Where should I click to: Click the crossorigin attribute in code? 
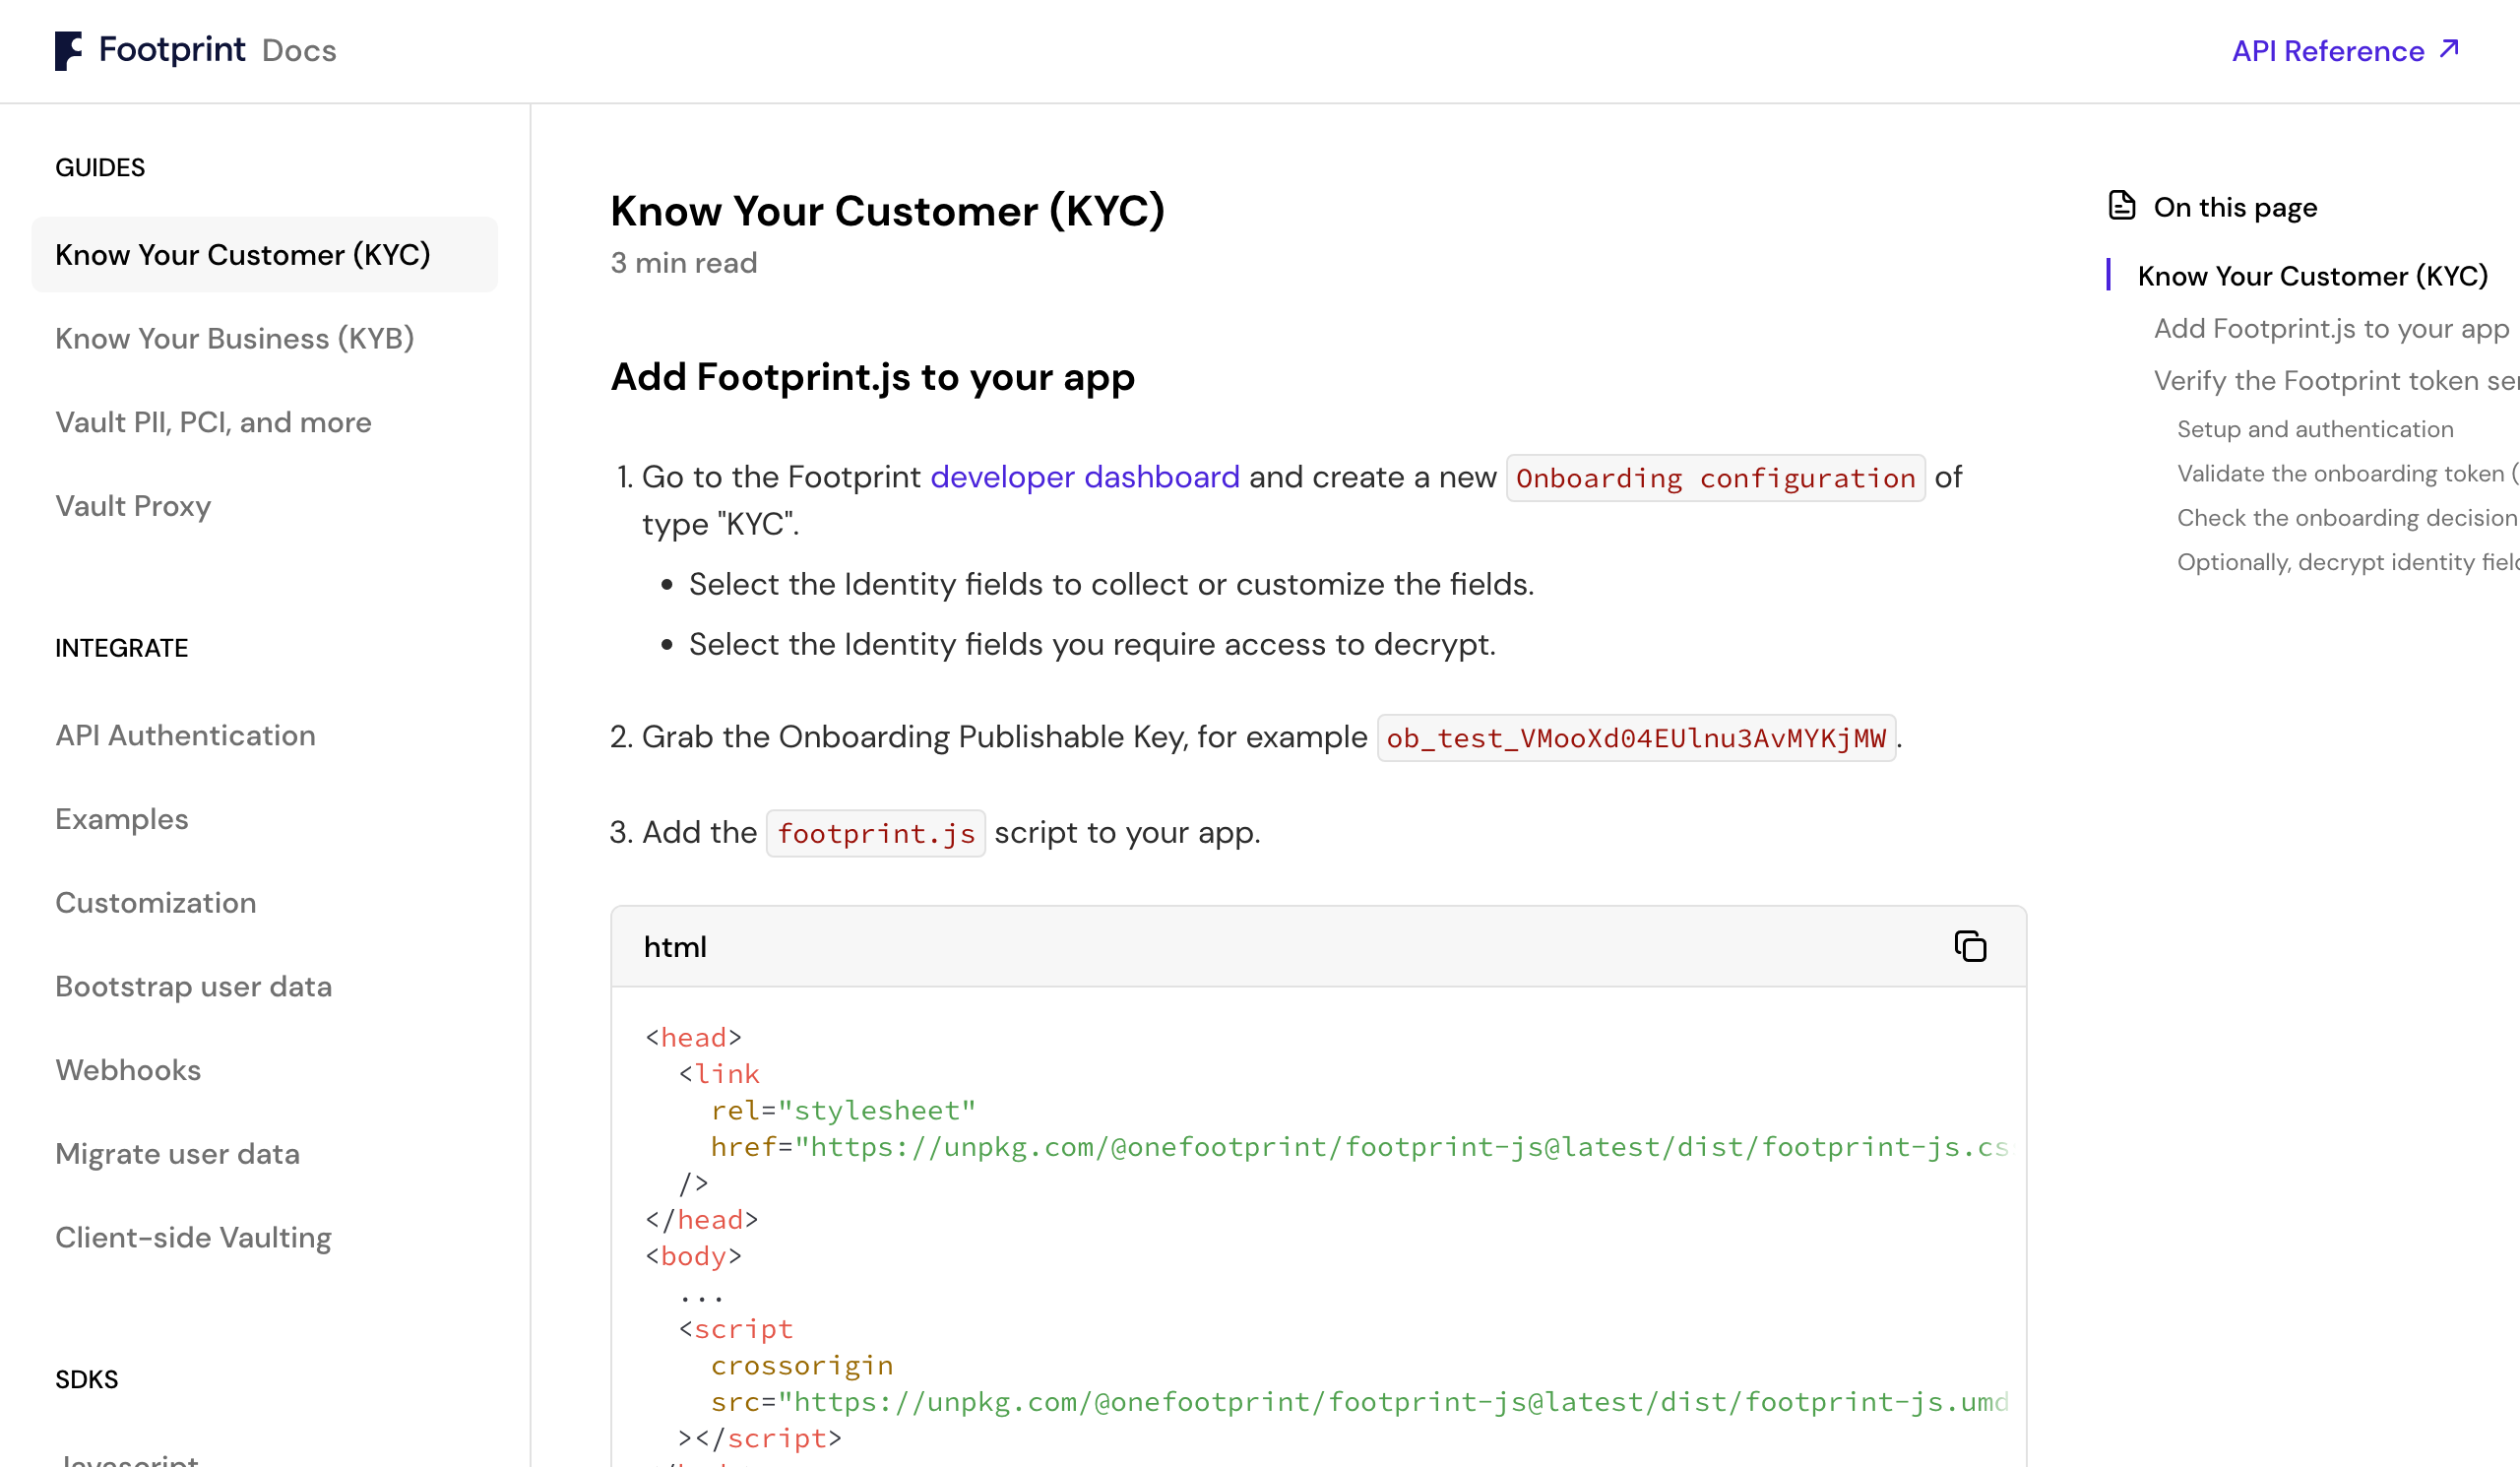[802, 1365]
